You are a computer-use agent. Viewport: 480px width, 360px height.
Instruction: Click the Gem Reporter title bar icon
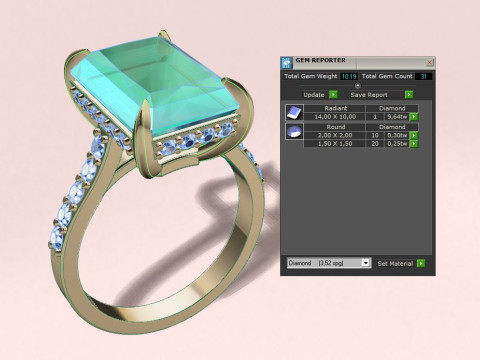(286, 62)
